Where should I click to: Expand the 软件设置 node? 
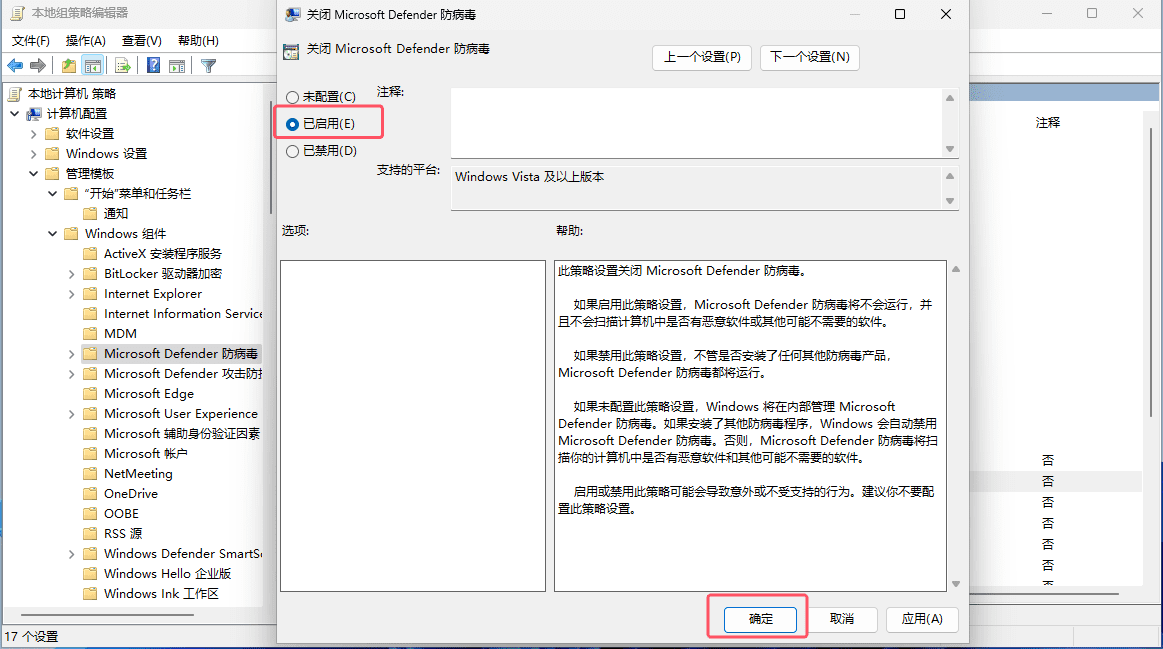tap(33, 134)
